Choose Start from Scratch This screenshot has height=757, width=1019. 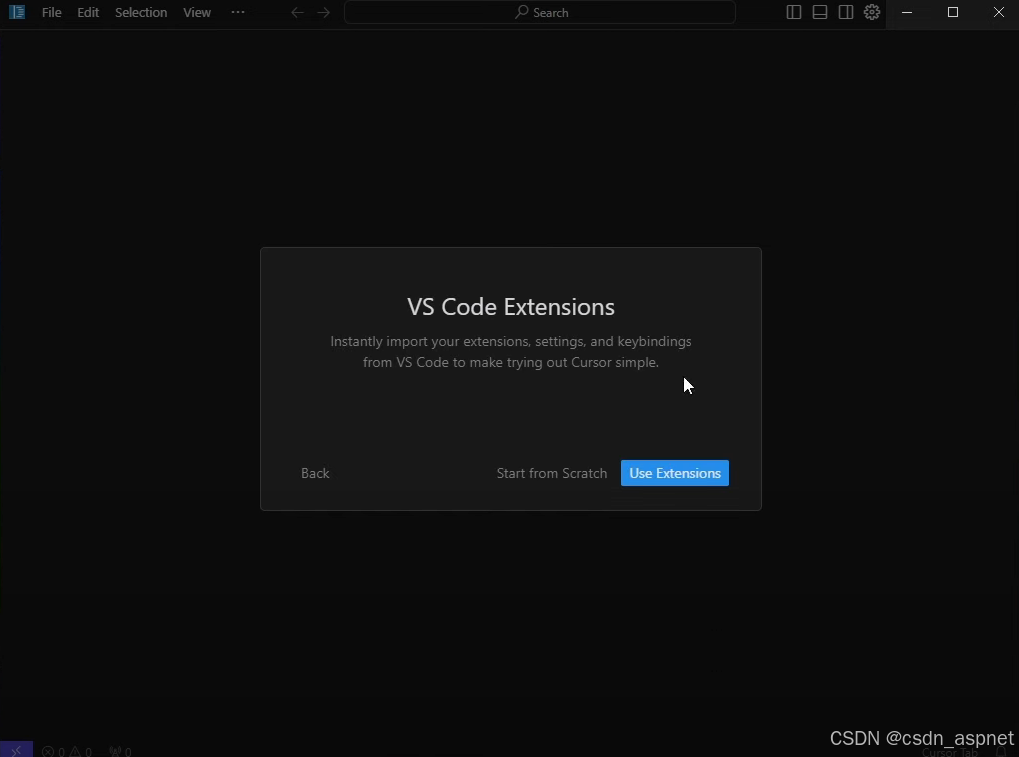pos(552,473)
